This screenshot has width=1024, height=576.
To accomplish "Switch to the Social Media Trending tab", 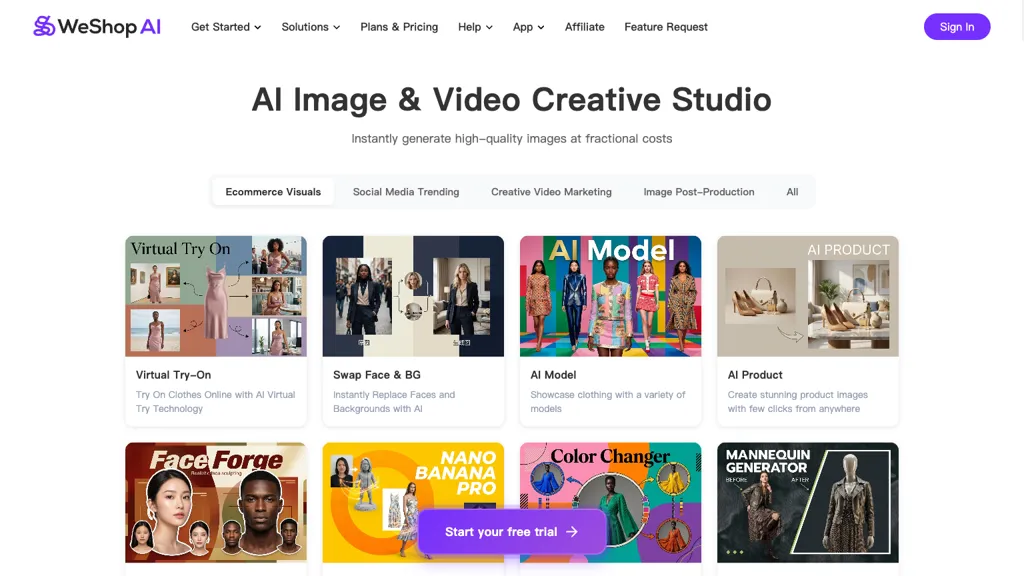I will (x=405, y=191).
